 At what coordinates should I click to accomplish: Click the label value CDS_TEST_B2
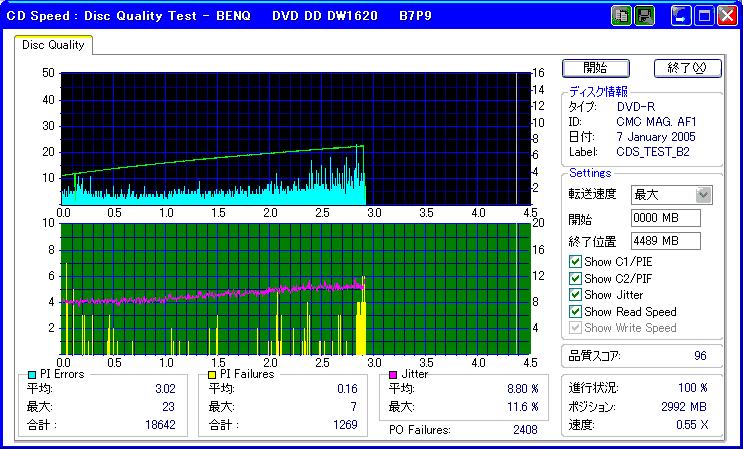point(653,152)
